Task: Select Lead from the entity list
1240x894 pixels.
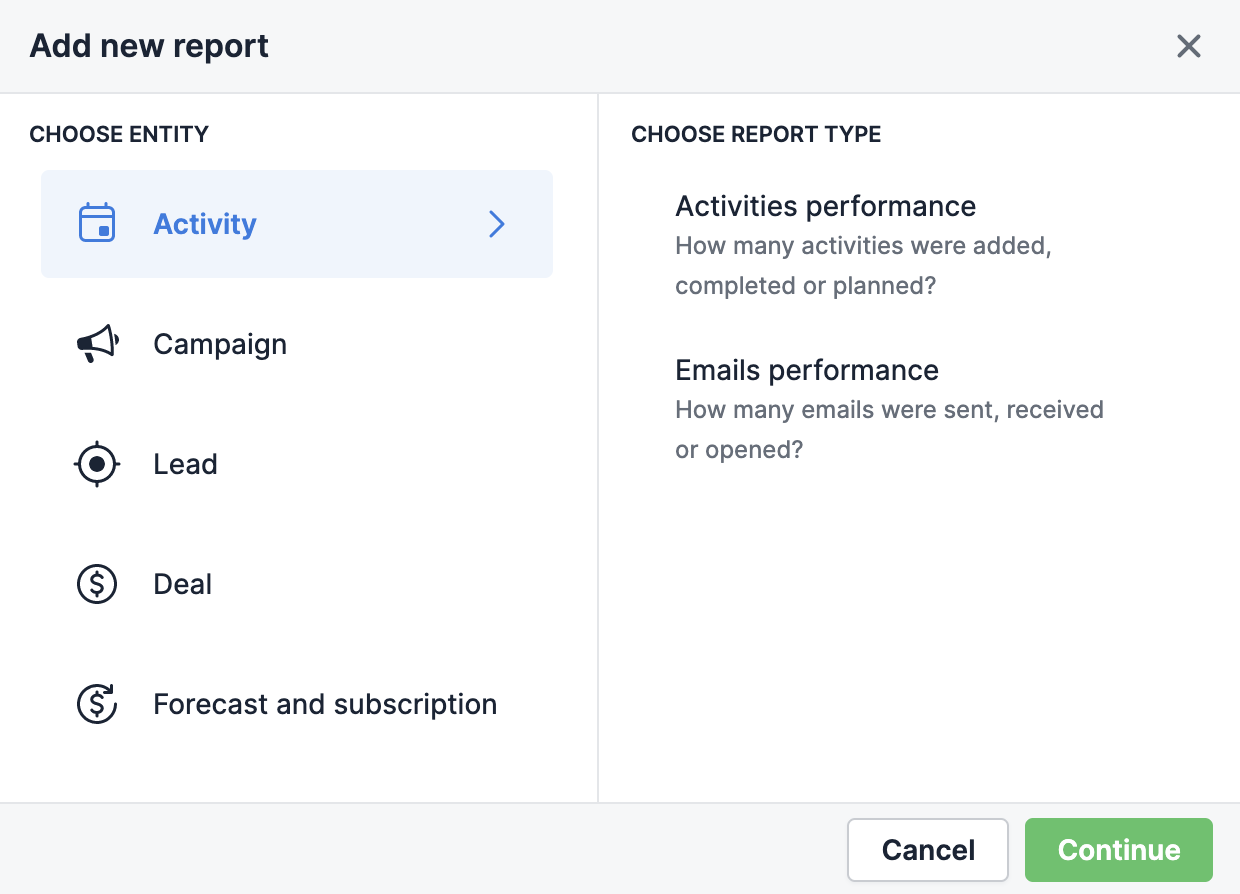Action: point(185,464)
